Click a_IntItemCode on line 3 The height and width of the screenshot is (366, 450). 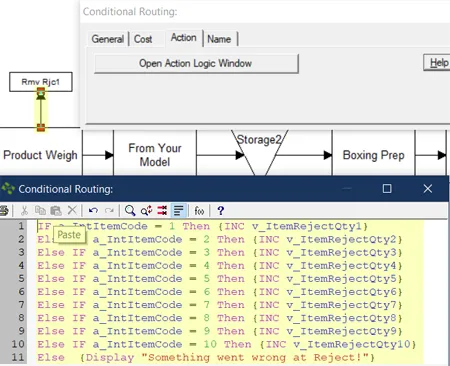click(x=137, y=252)
